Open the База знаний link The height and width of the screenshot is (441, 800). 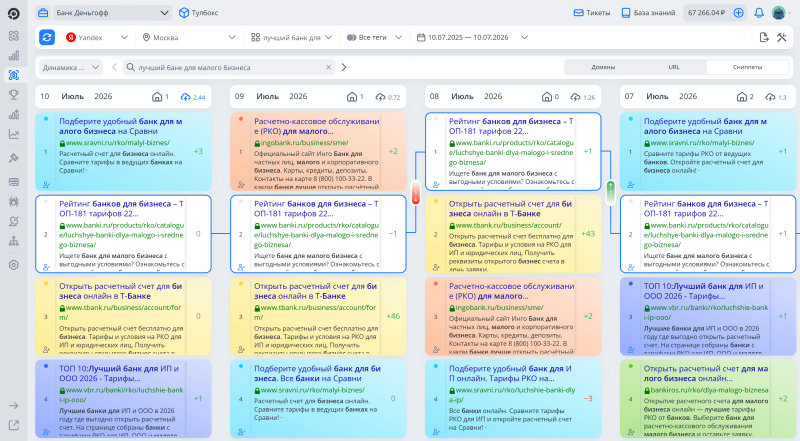point(648,13)
